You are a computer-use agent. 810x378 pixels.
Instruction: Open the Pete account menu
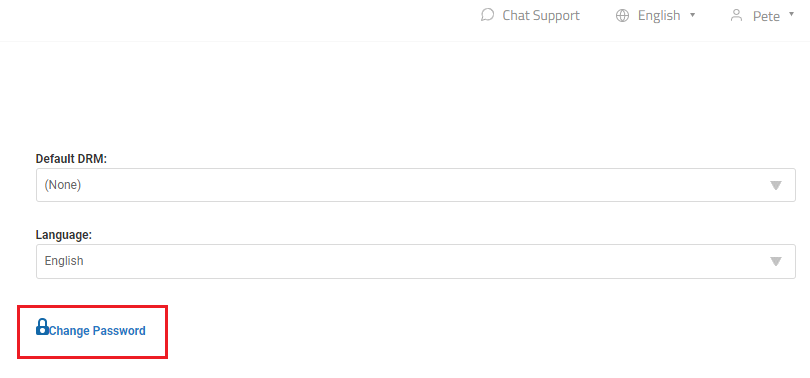761,15
